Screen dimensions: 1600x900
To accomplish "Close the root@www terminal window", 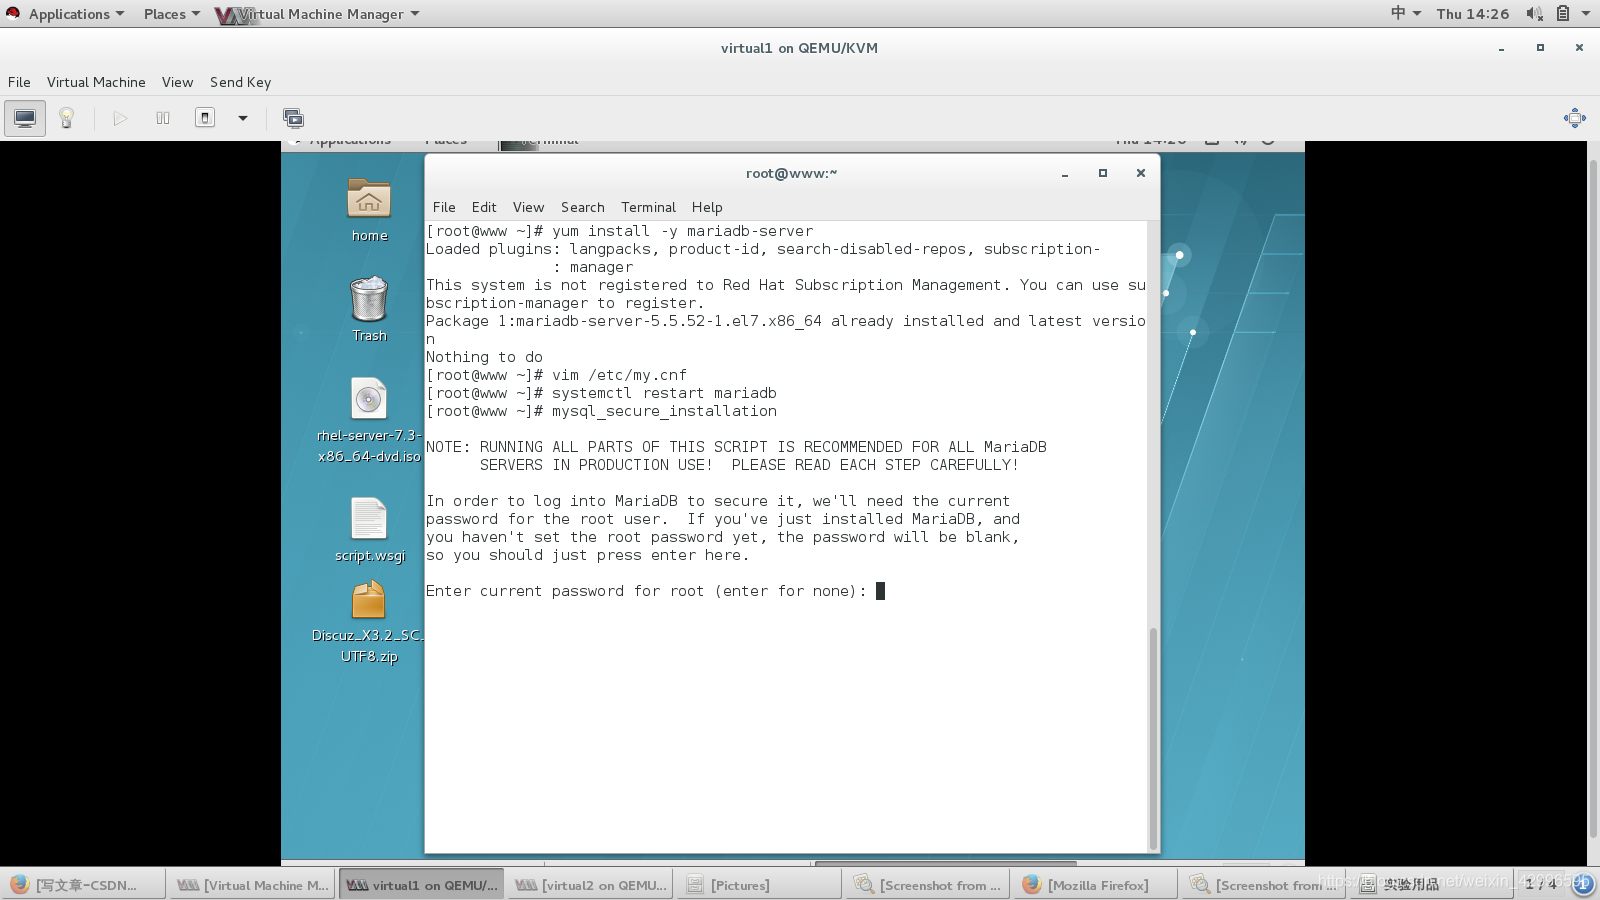I will point(1140,173).
